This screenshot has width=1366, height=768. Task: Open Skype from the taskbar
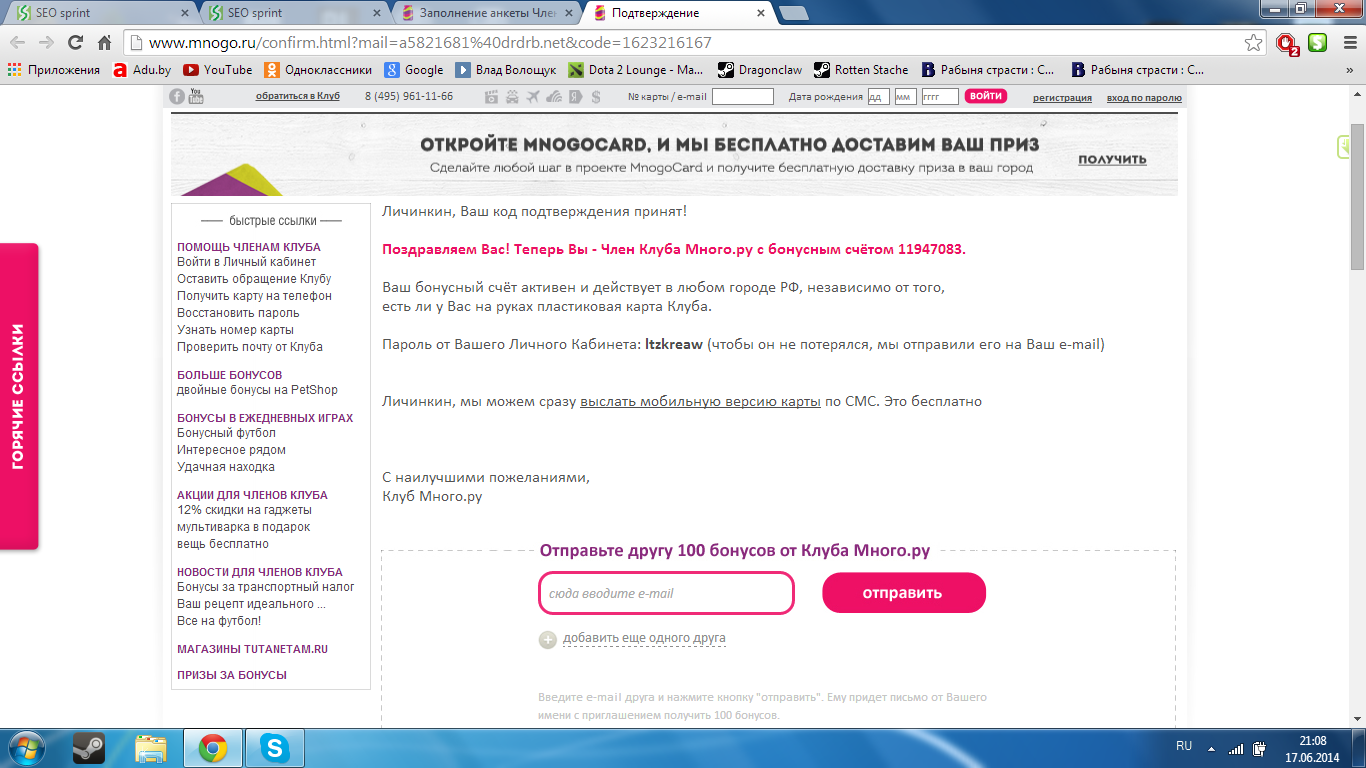(x=273, y=748)
